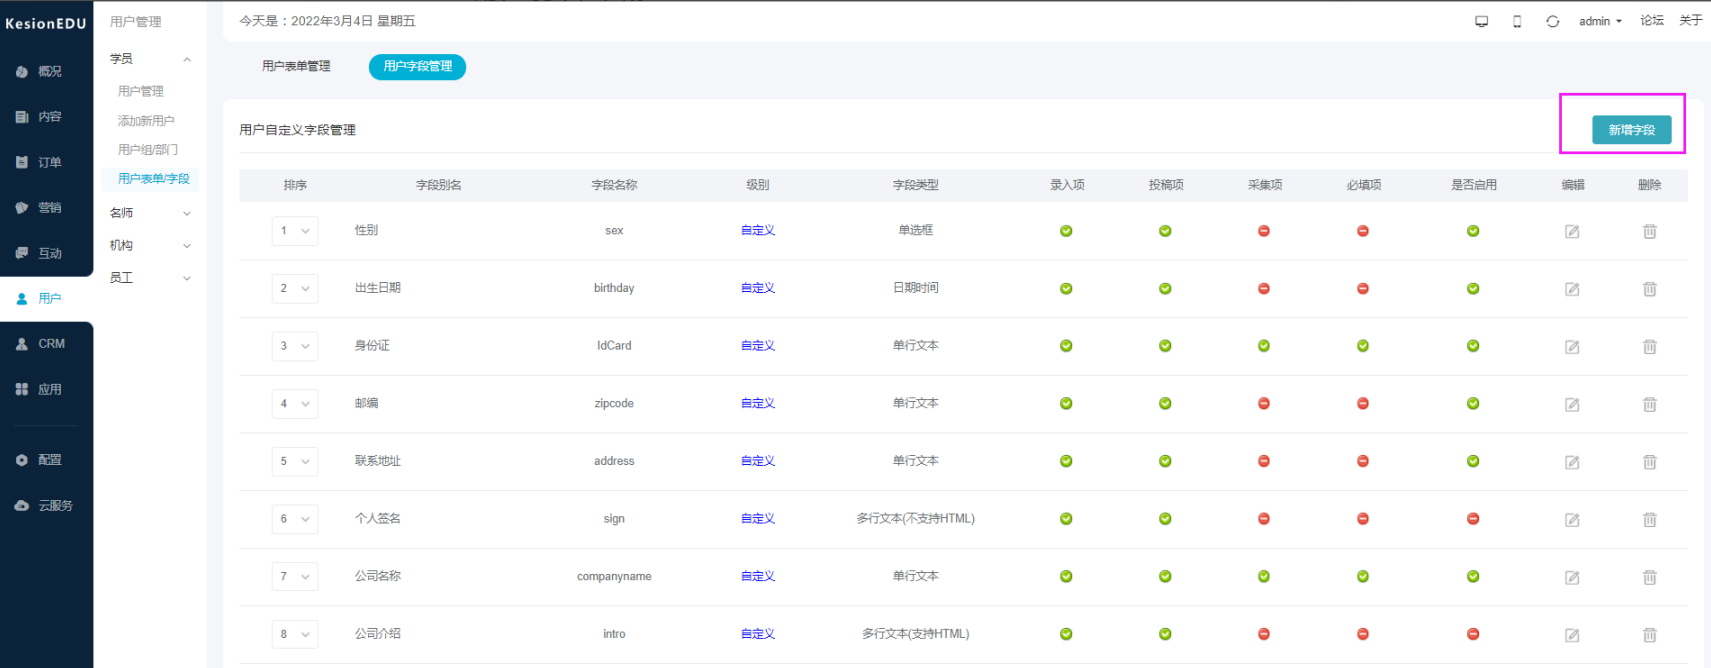Toggle 采集项 status for 性别
The width and height of the screenshot is (1711, 668).
click(x=1264, y=231)
